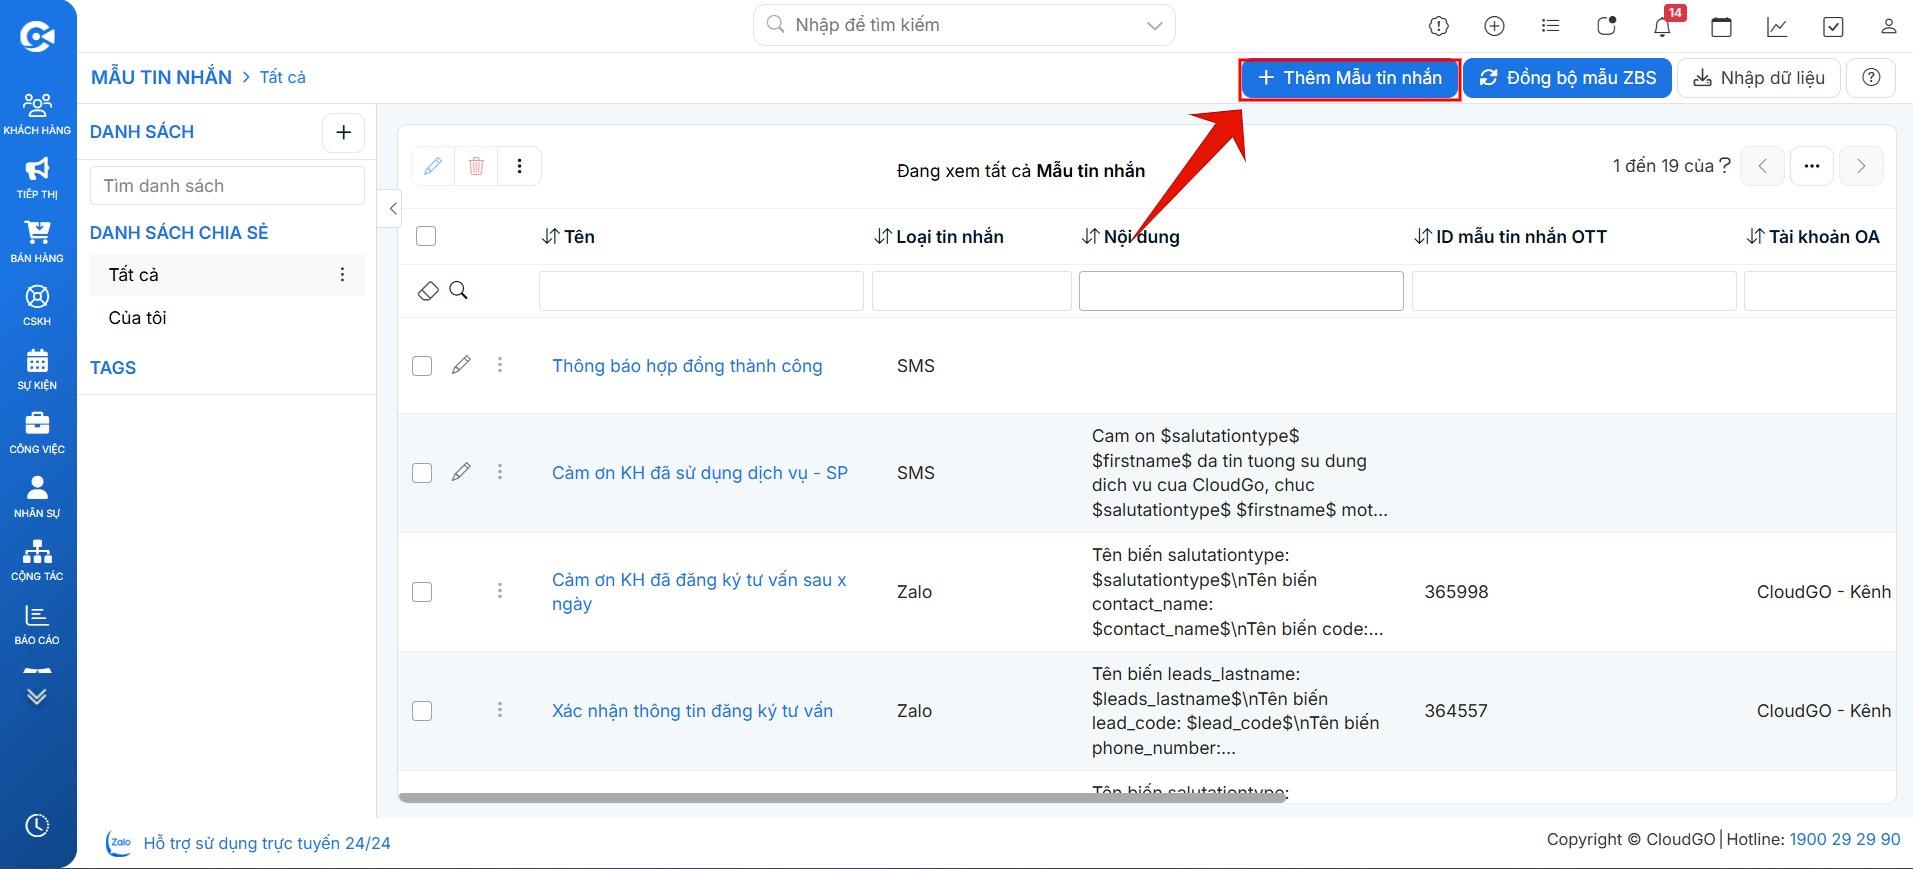
Task: Click Đồng bộ mẫu ZBS button
Action: (x=1568, y=78)
